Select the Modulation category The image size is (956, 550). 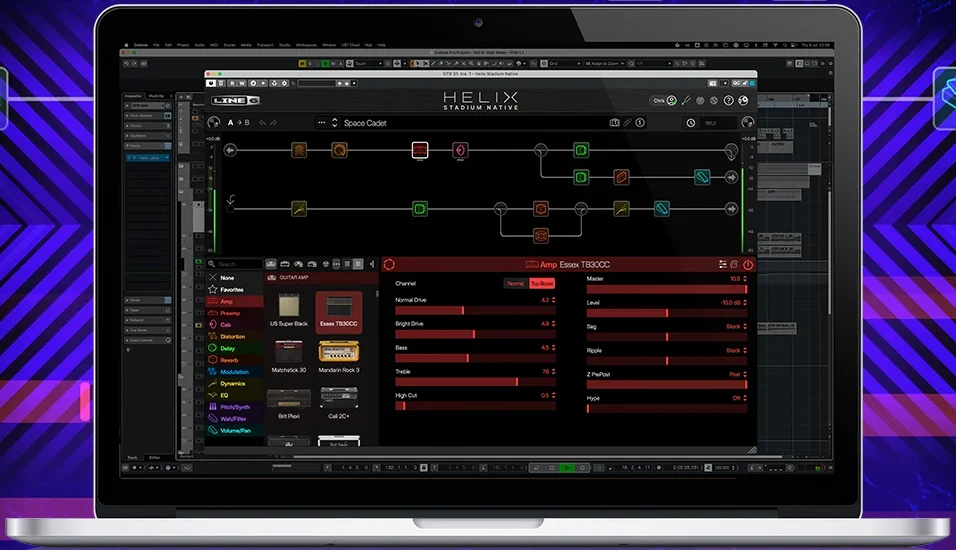[x=235, y=372]
